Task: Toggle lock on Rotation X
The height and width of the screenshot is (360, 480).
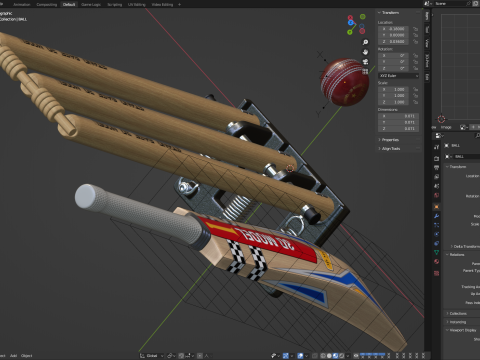Action: tap(415, 56)
